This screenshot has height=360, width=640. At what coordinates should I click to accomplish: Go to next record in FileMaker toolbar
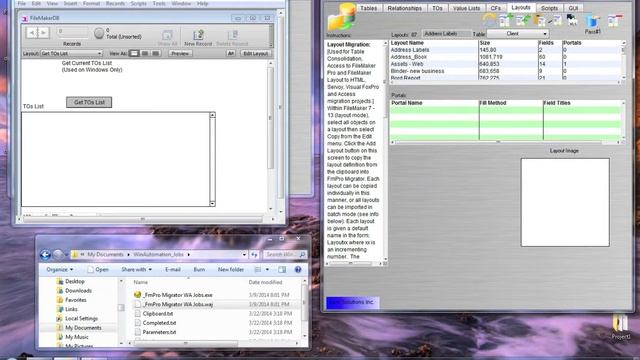44,33
